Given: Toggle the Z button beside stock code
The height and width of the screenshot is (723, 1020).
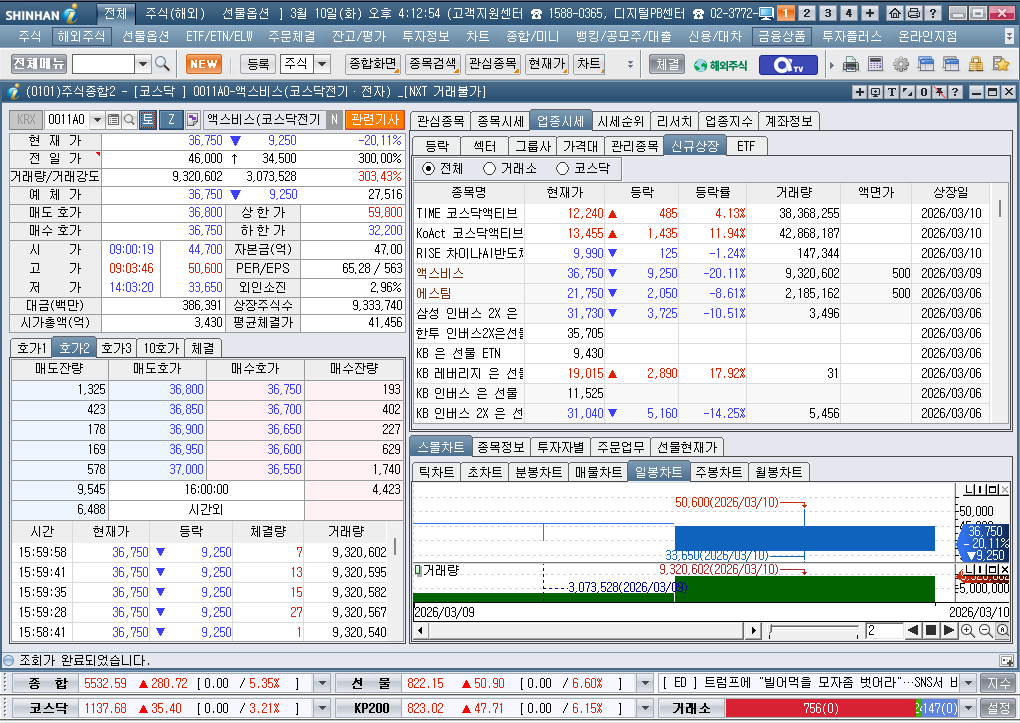Looking at the screenshot, I should point(172,120).
